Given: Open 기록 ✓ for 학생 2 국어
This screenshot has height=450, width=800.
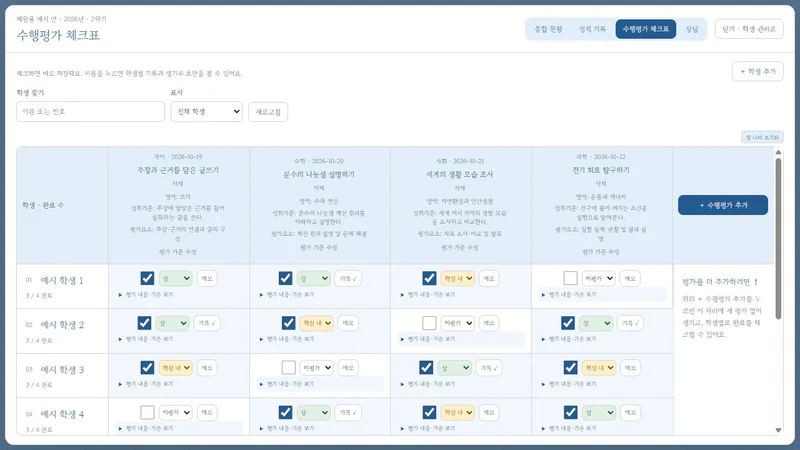Looking at the screenshot, I should click(207, 323).
